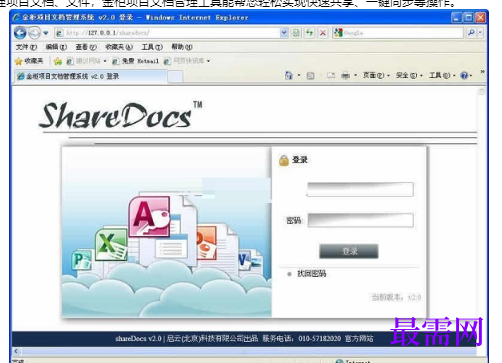The image size is (502, 363).
Task: Click the Home icon in command bar
Action: [x=288, y=76]
